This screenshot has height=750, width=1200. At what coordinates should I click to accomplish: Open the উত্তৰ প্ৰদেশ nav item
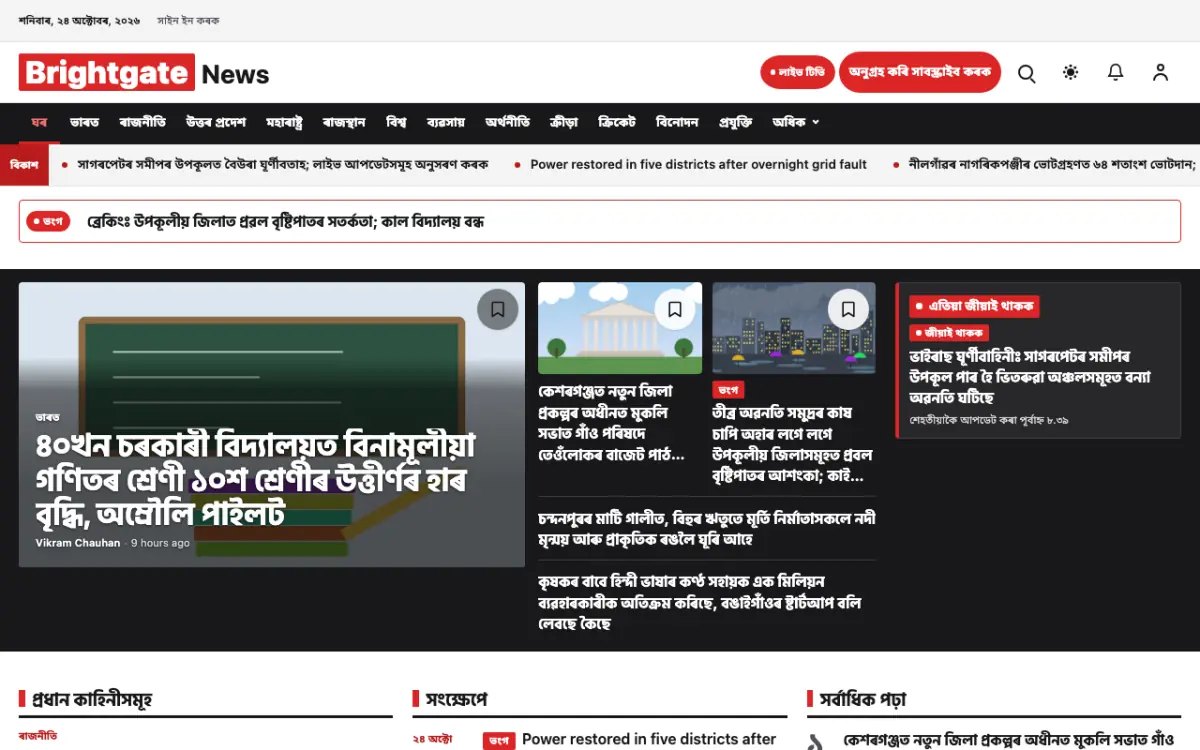pos(216,122)
